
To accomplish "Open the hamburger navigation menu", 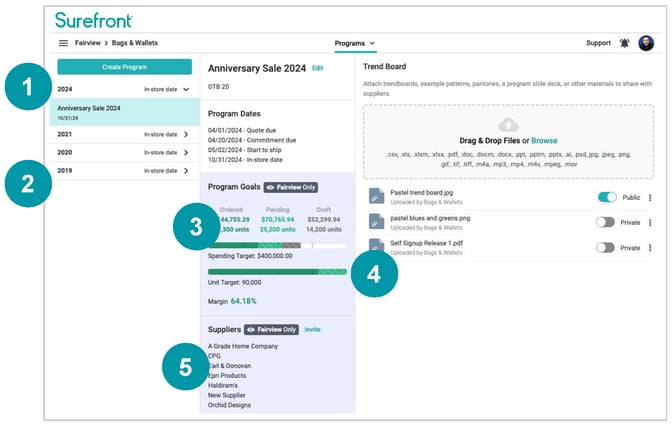I will tap(63, 44).
